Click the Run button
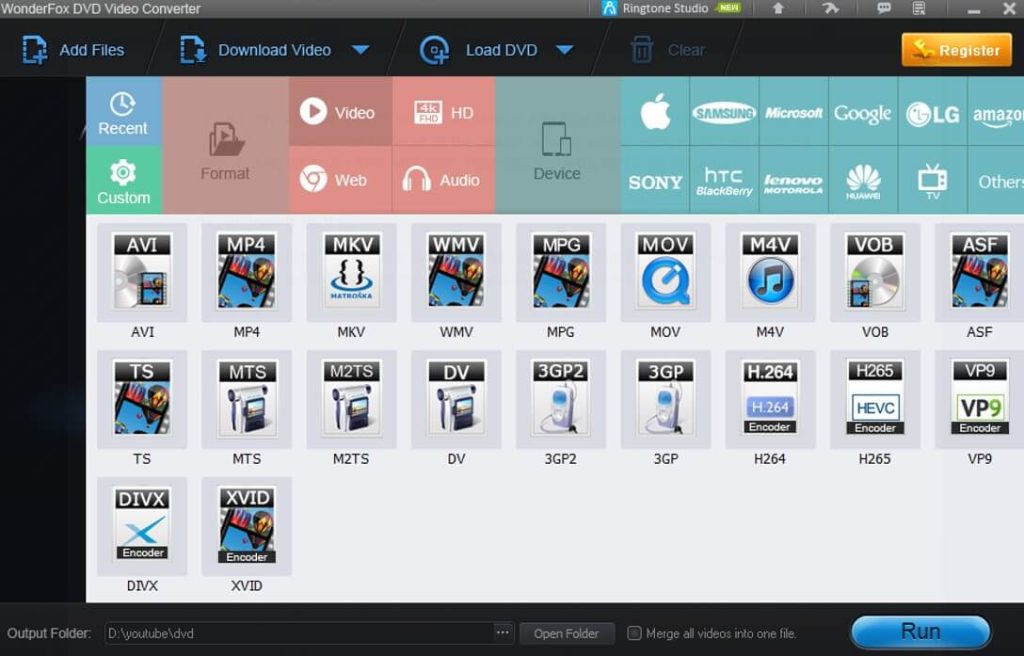The width and height of the screenshot is (1024, 656). [920, 632]
